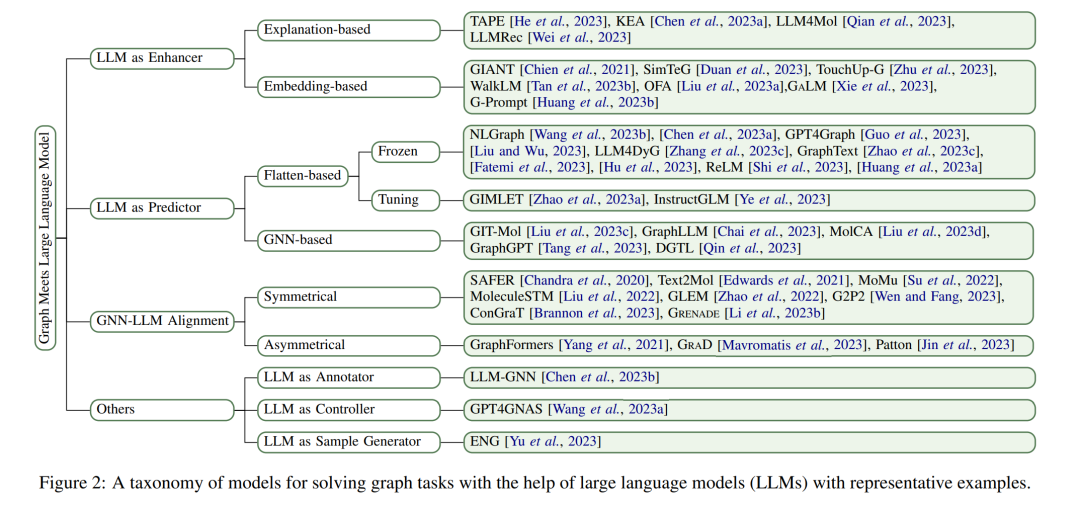This screenshot has height=507, width=1080.
Task: Click the Flatten-based branch node
Action: pyautogui.click(x=302, y=176)
